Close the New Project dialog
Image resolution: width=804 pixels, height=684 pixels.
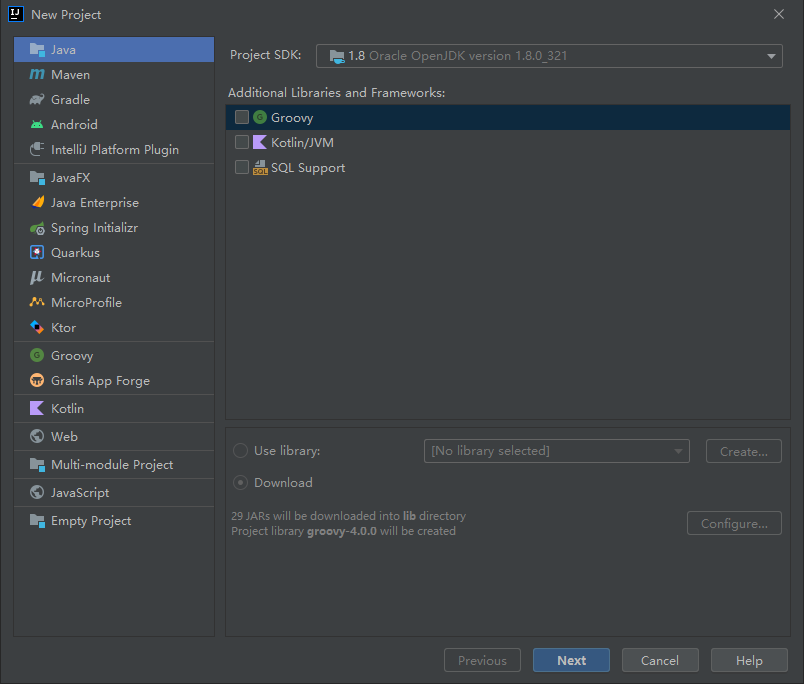[x=779, y=14]
